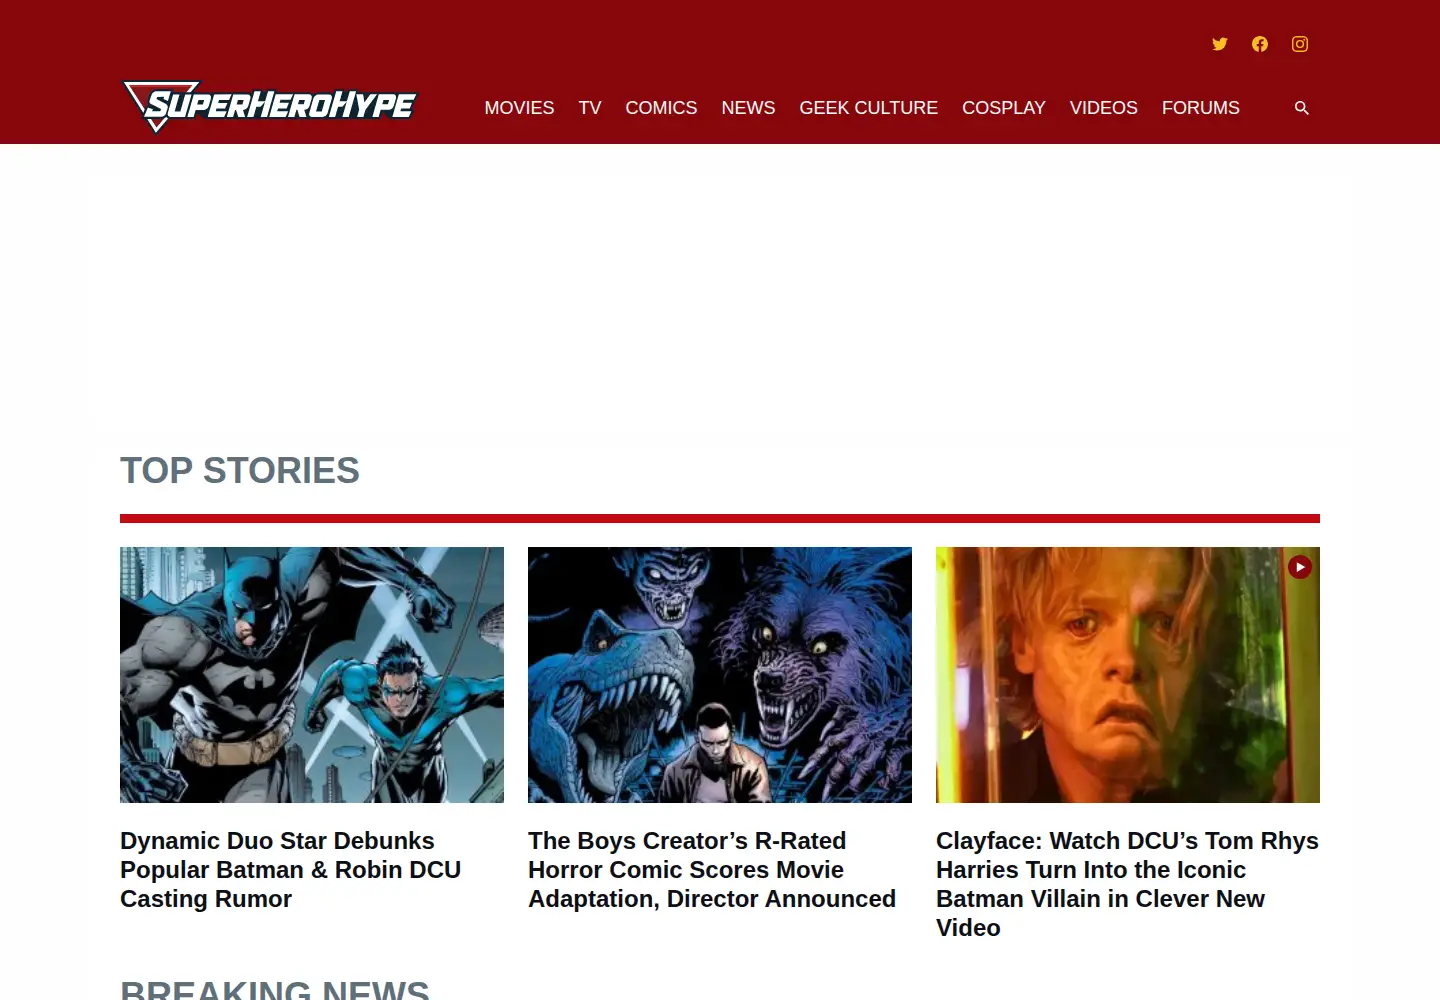Go to the Movies section
The height and width of the screenshot is (1000, 1440).
pos(519,108)
